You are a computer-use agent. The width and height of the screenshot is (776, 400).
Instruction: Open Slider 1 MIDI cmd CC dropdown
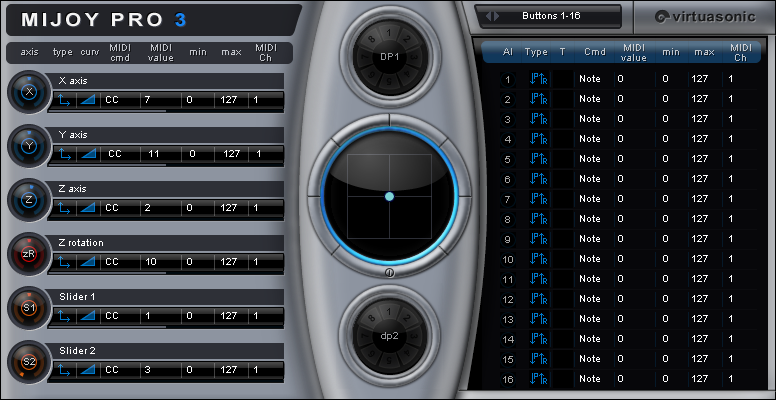point(120,316)
